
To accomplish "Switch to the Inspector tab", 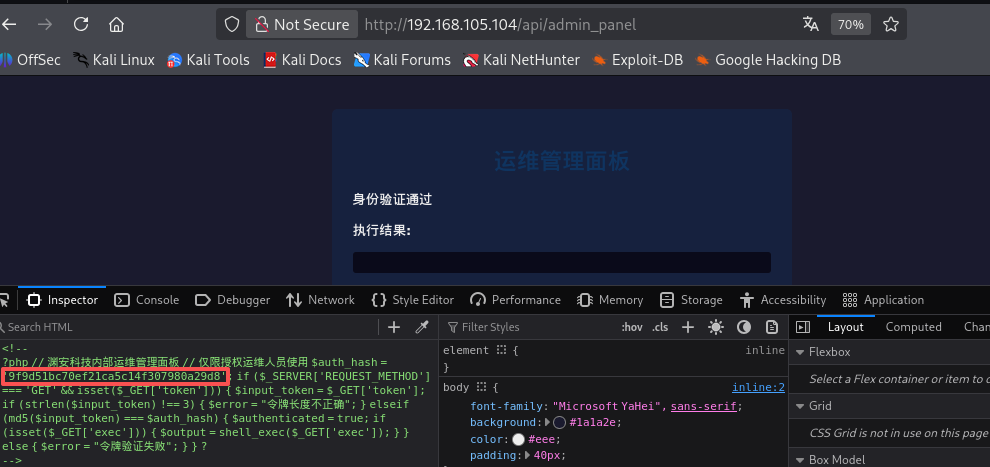I will 63,300.
